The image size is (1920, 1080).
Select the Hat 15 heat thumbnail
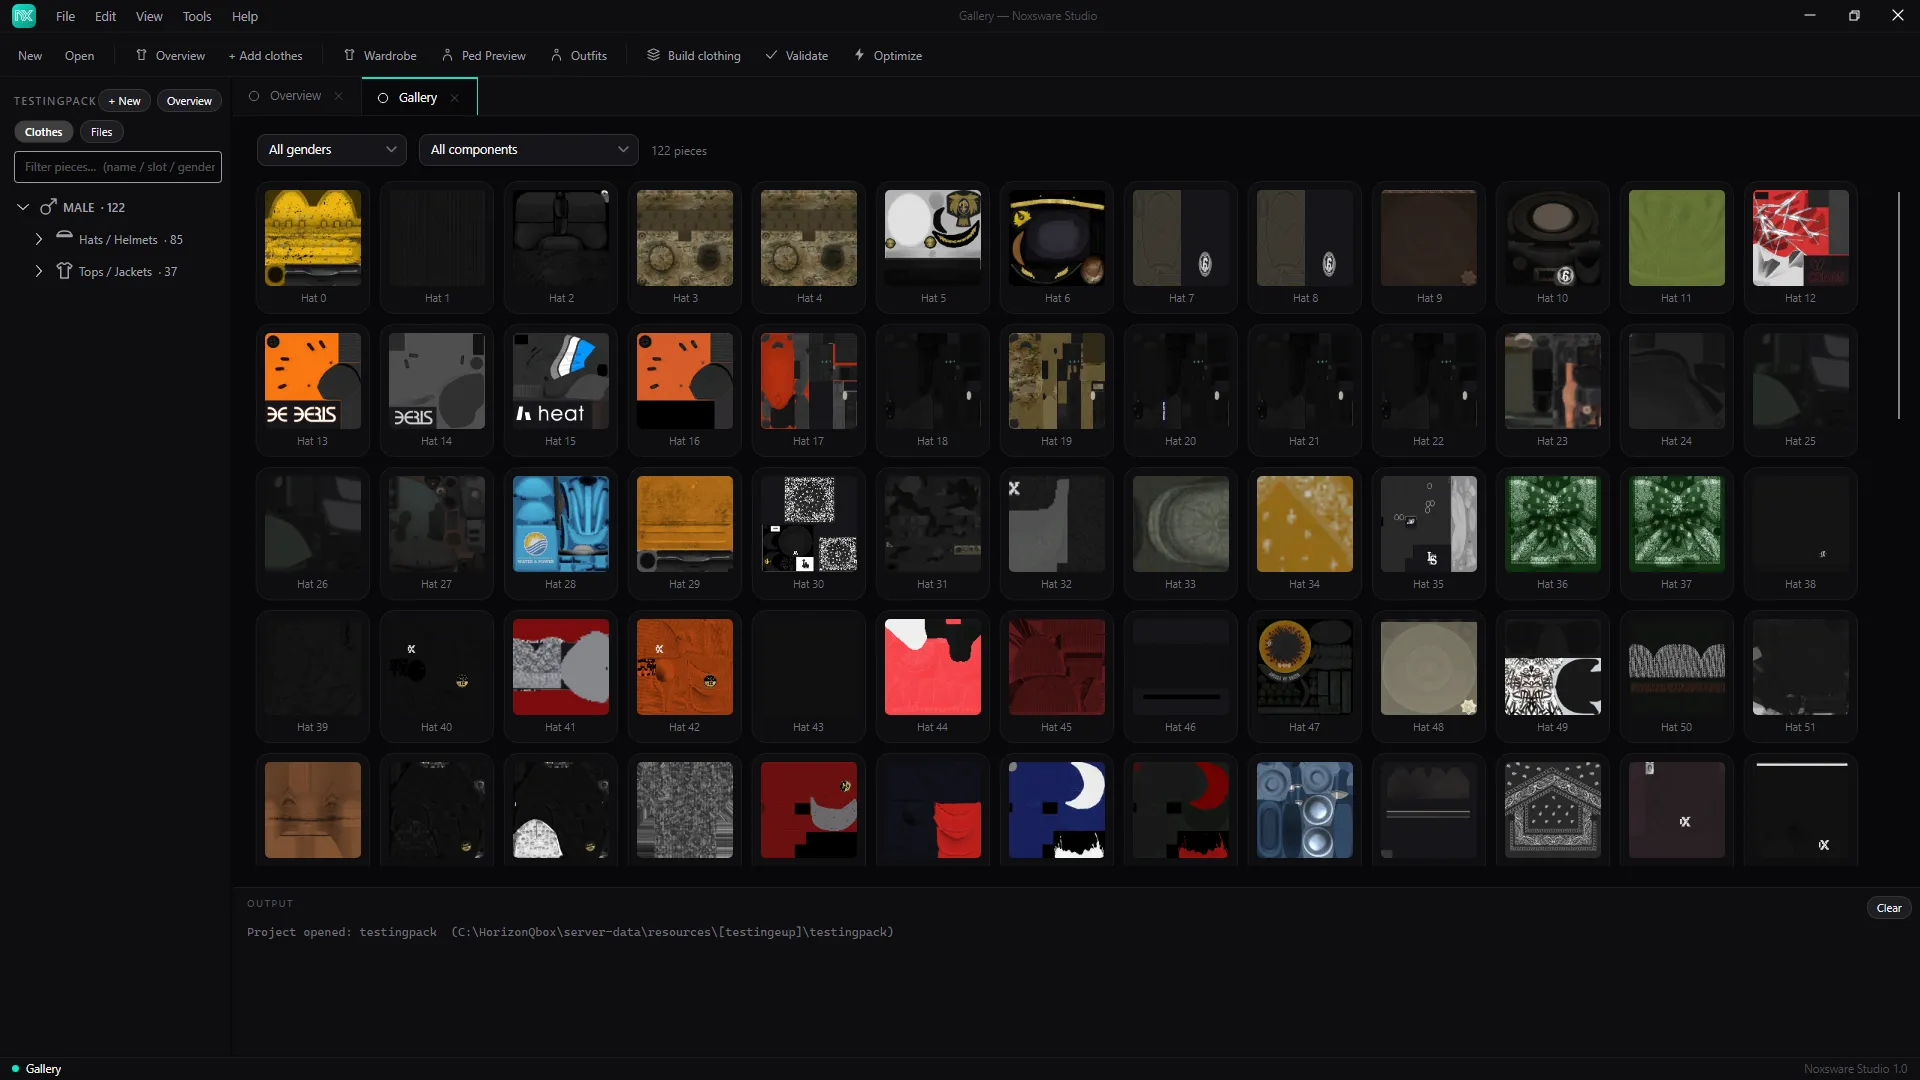point(561,381)
